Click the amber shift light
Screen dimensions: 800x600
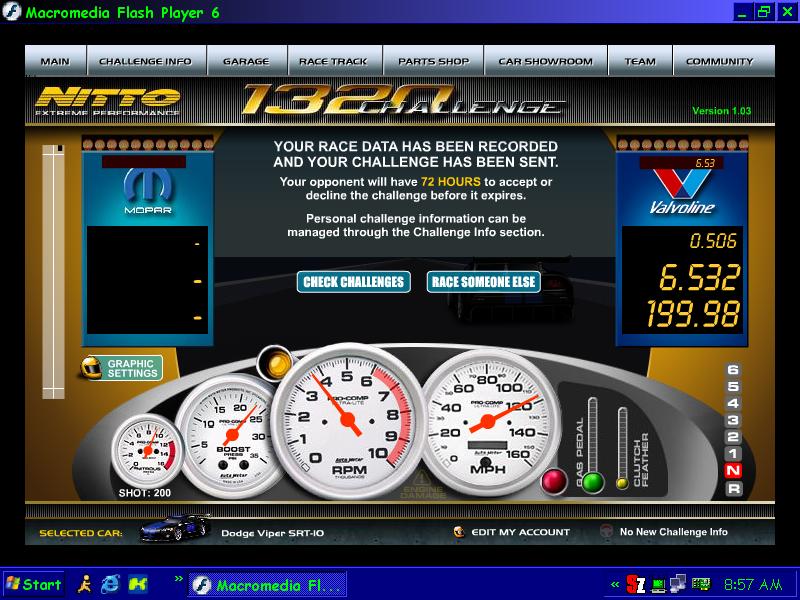pyautogui.click(x=276, y=363)
